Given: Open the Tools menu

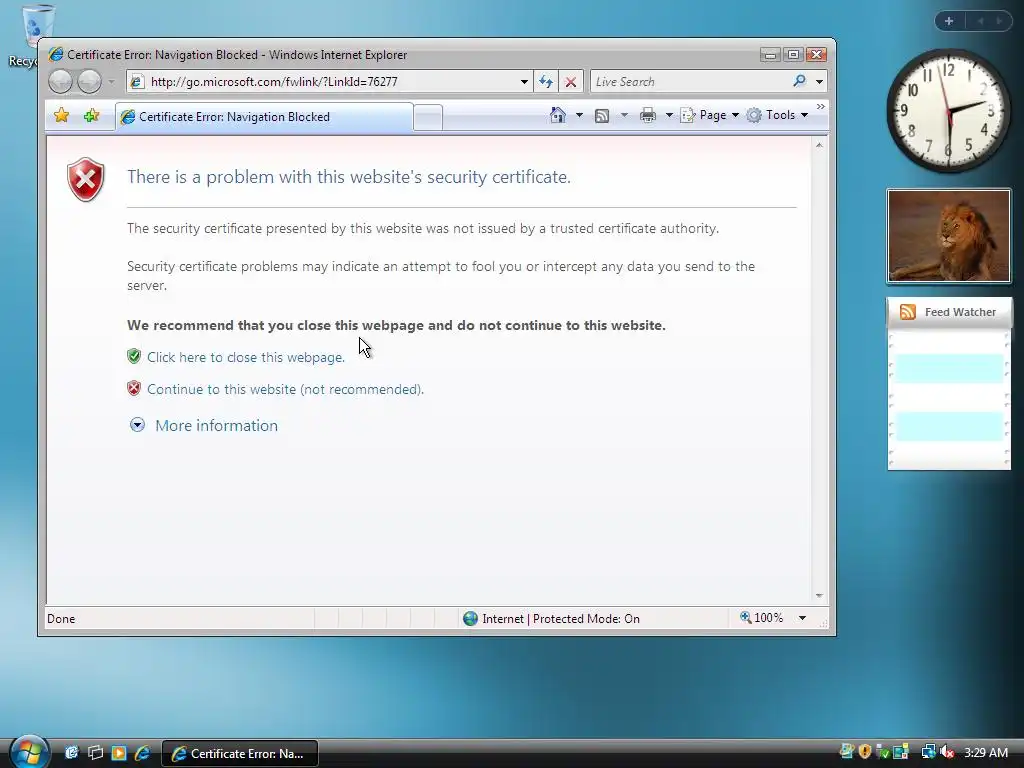Looking at the screenshot, I should (777, 115).
